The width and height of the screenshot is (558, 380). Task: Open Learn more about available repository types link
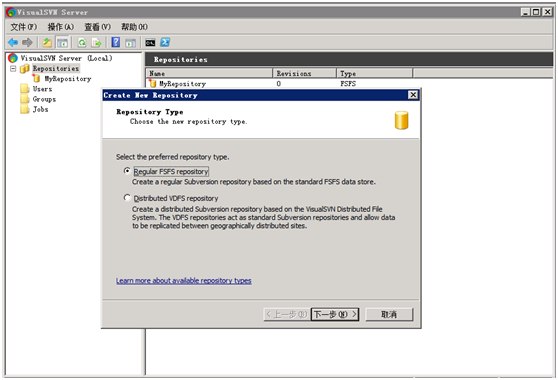(184, 281)
